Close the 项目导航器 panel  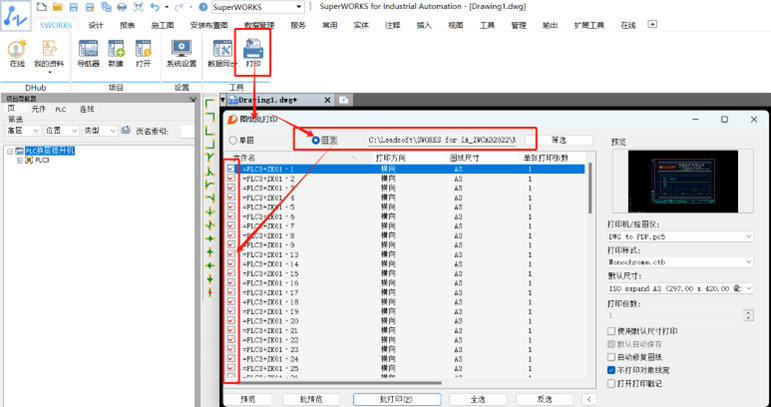193,99
